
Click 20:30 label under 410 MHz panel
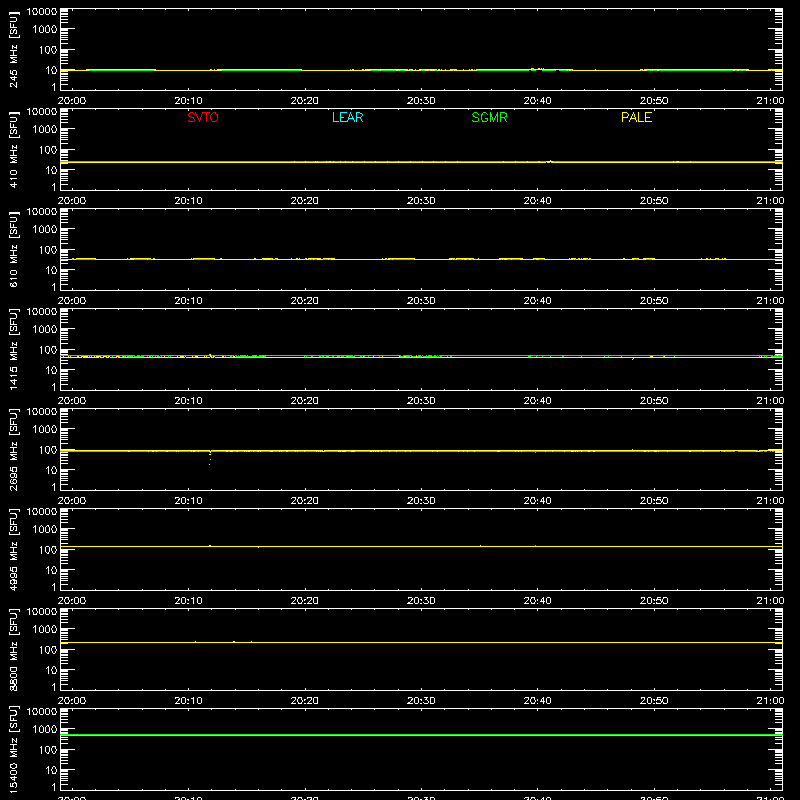421,201
